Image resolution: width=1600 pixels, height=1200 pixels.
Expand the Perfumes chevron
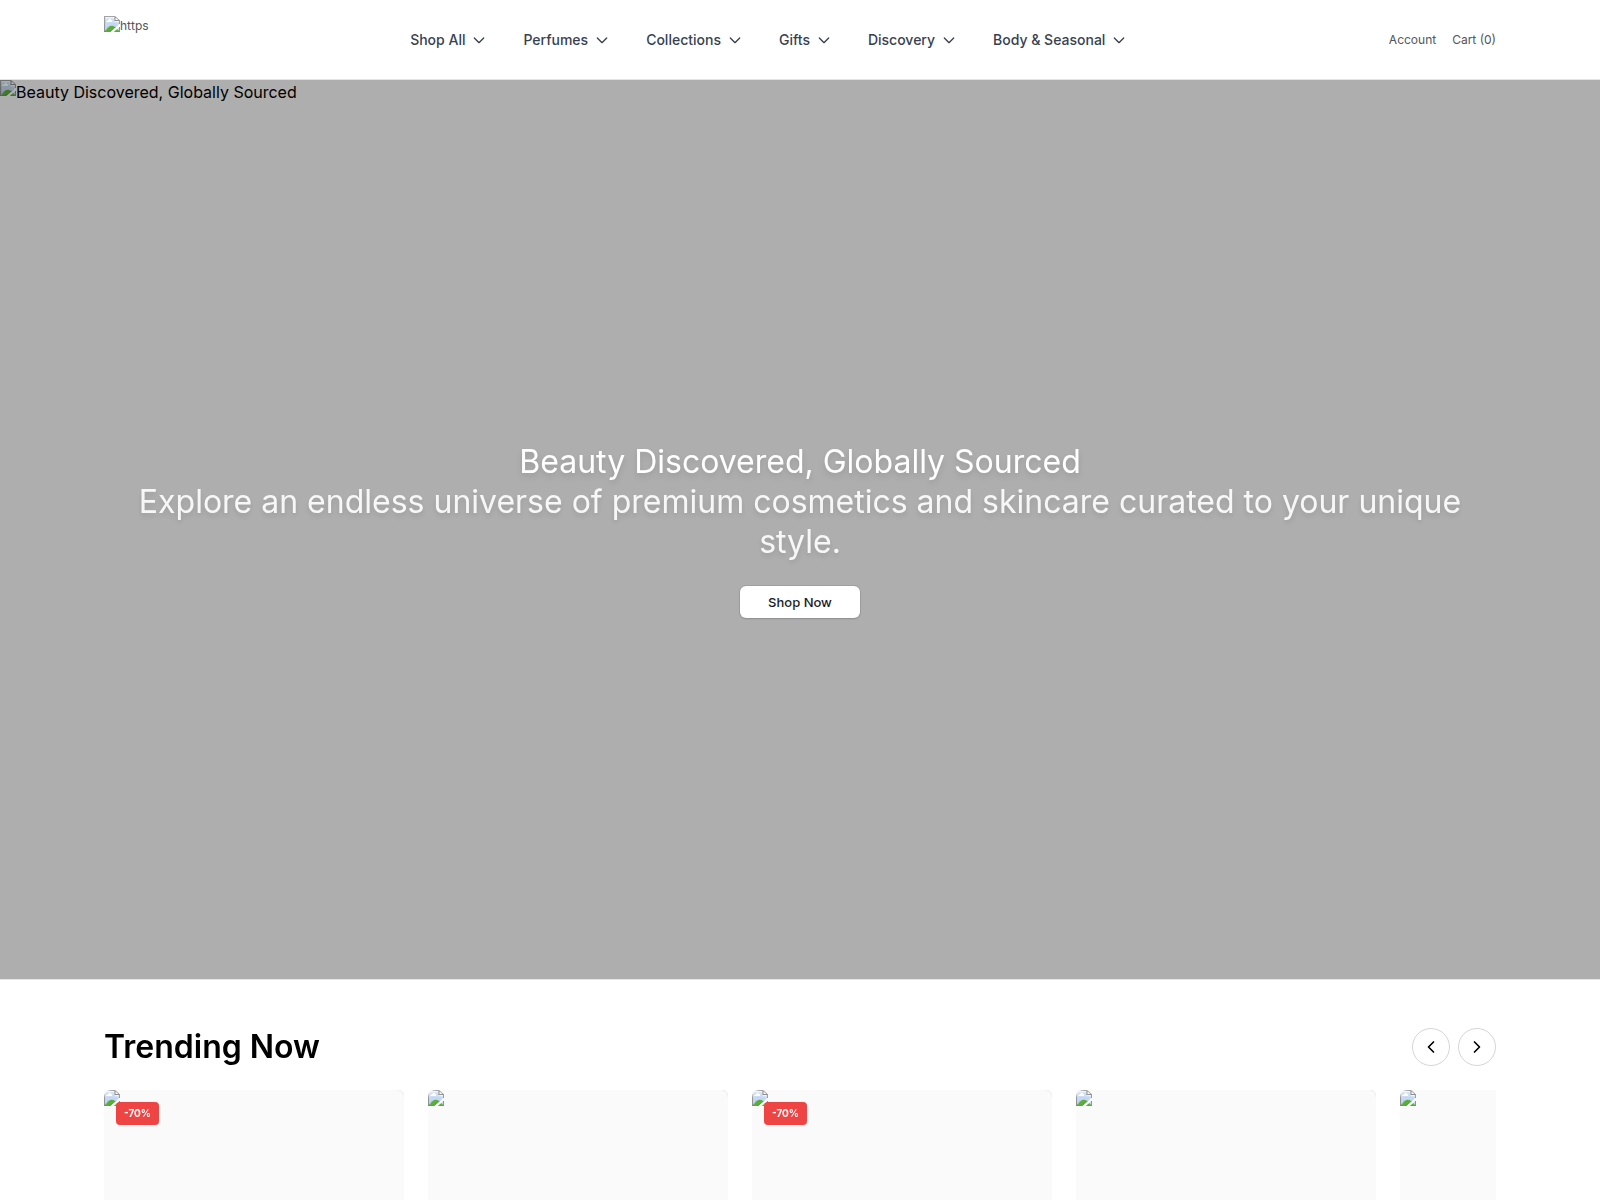coord(602,40)
